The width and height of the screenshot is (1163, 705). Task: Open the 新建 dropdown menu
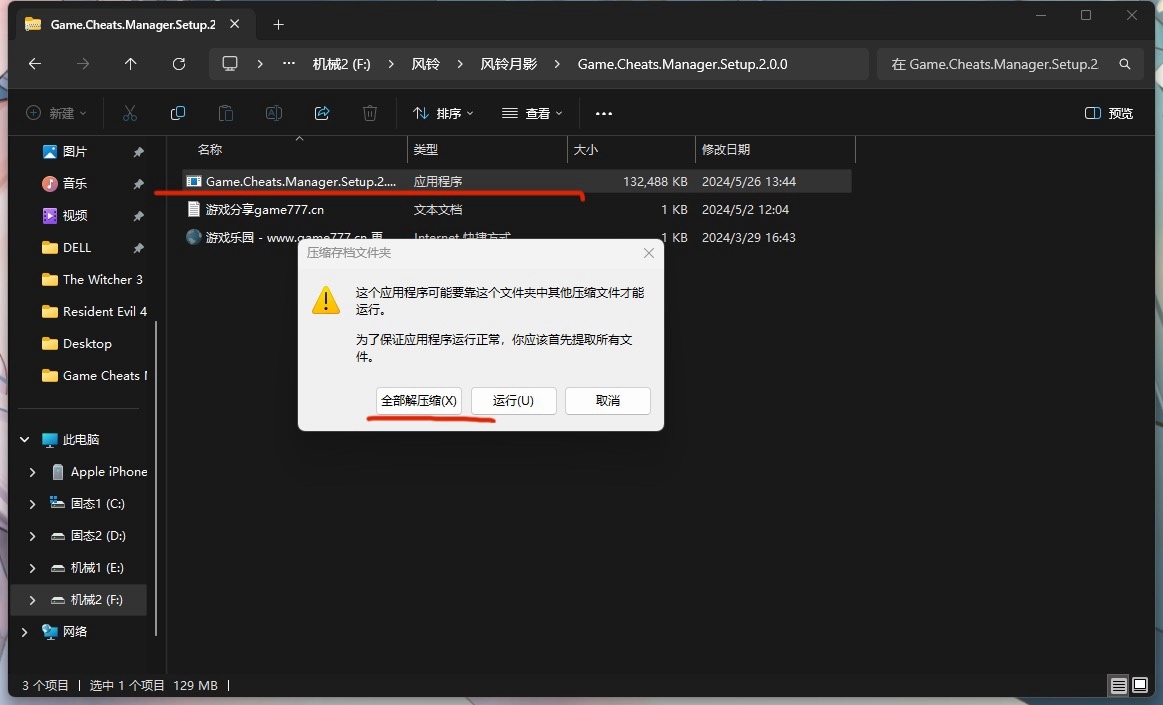pos(56,113)
